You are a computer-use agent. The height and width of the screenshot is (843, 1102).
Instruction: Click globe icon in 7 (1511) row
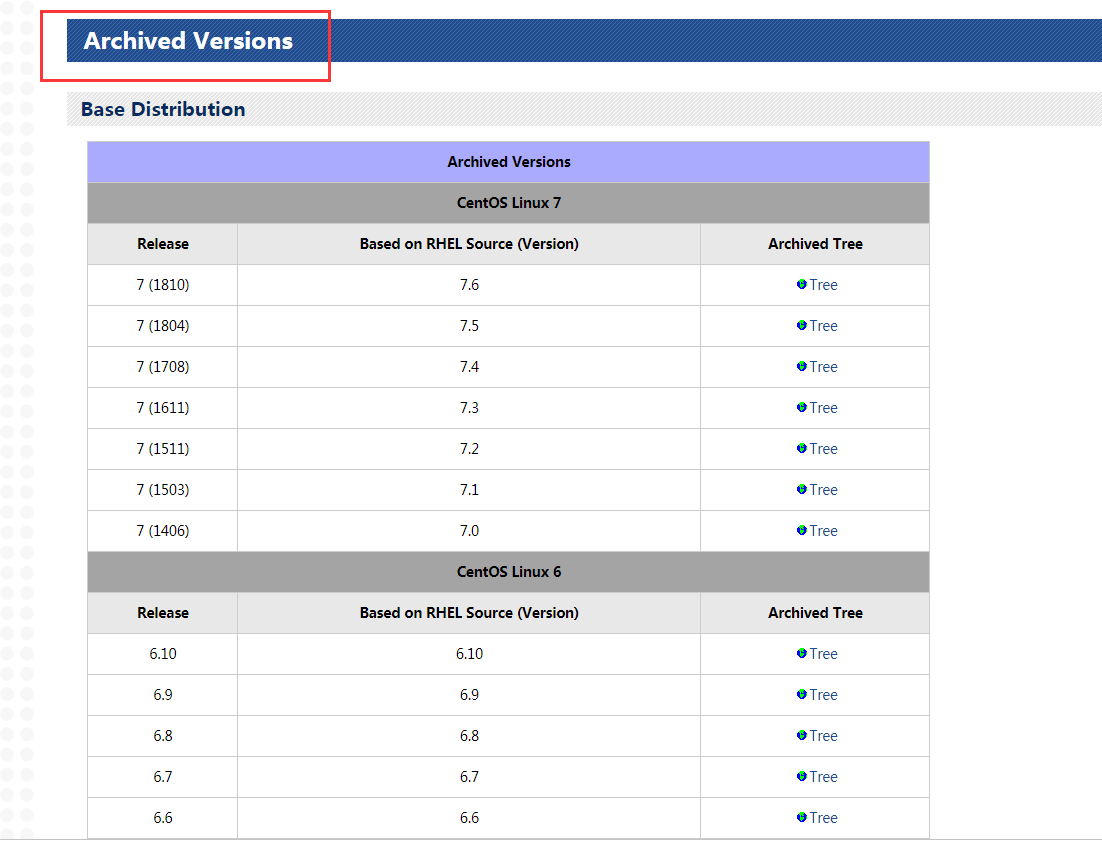[x=801, y=449]
